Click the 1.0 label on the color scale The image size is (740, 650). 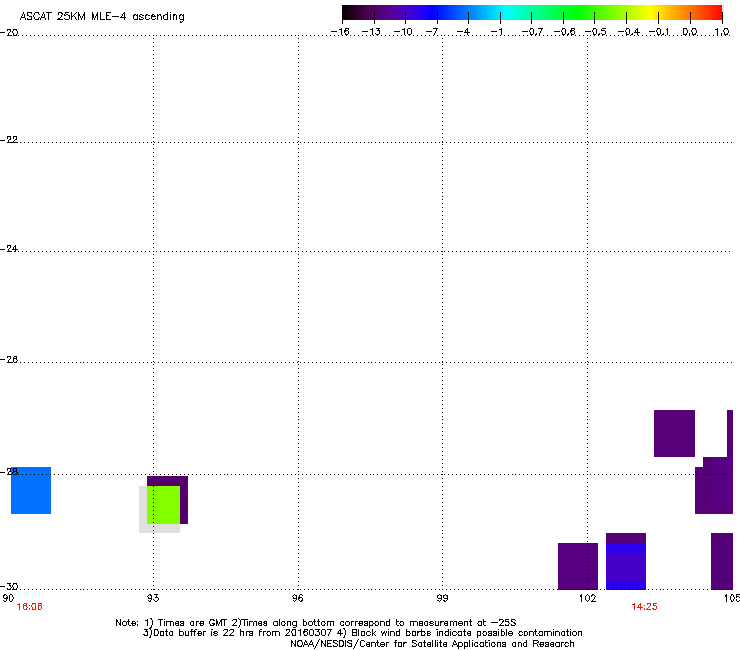[722, 32]
